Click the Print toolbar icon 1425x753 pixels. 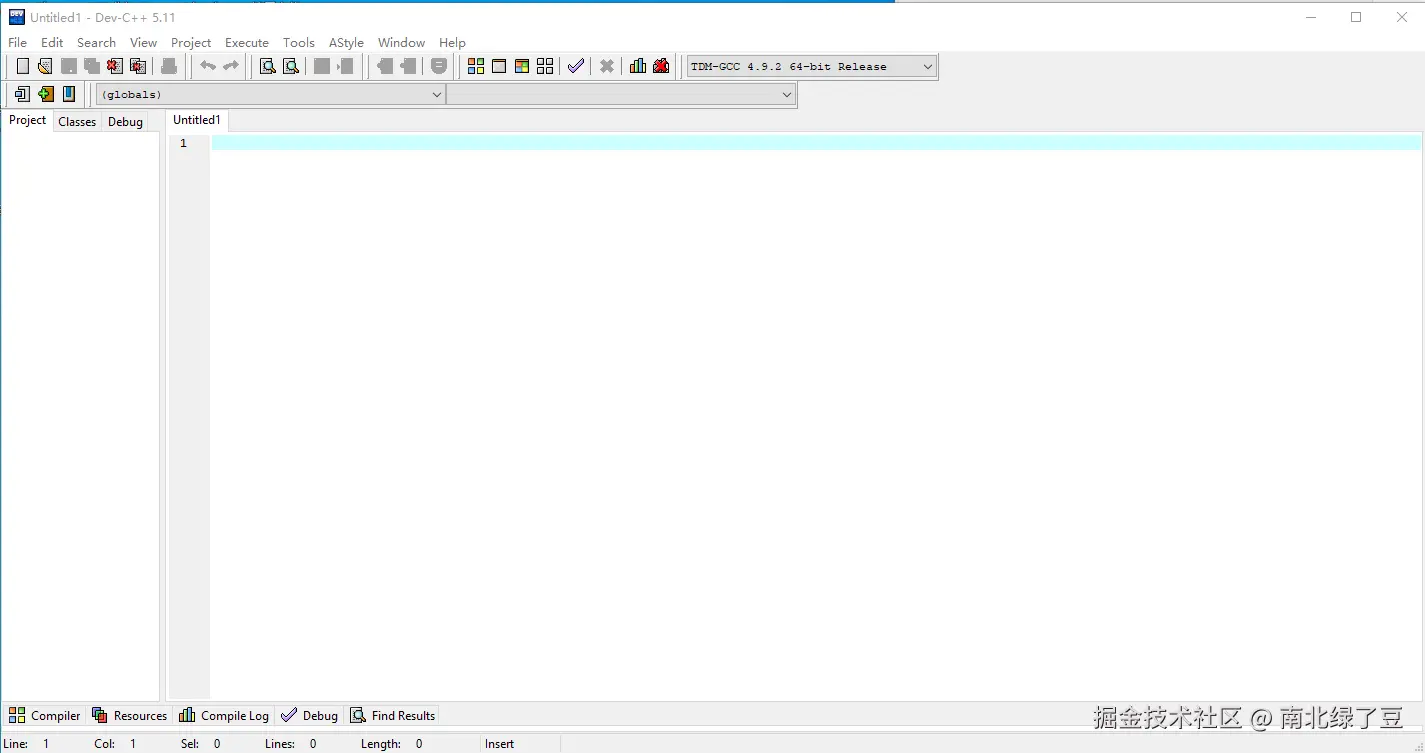pos(169,66)
